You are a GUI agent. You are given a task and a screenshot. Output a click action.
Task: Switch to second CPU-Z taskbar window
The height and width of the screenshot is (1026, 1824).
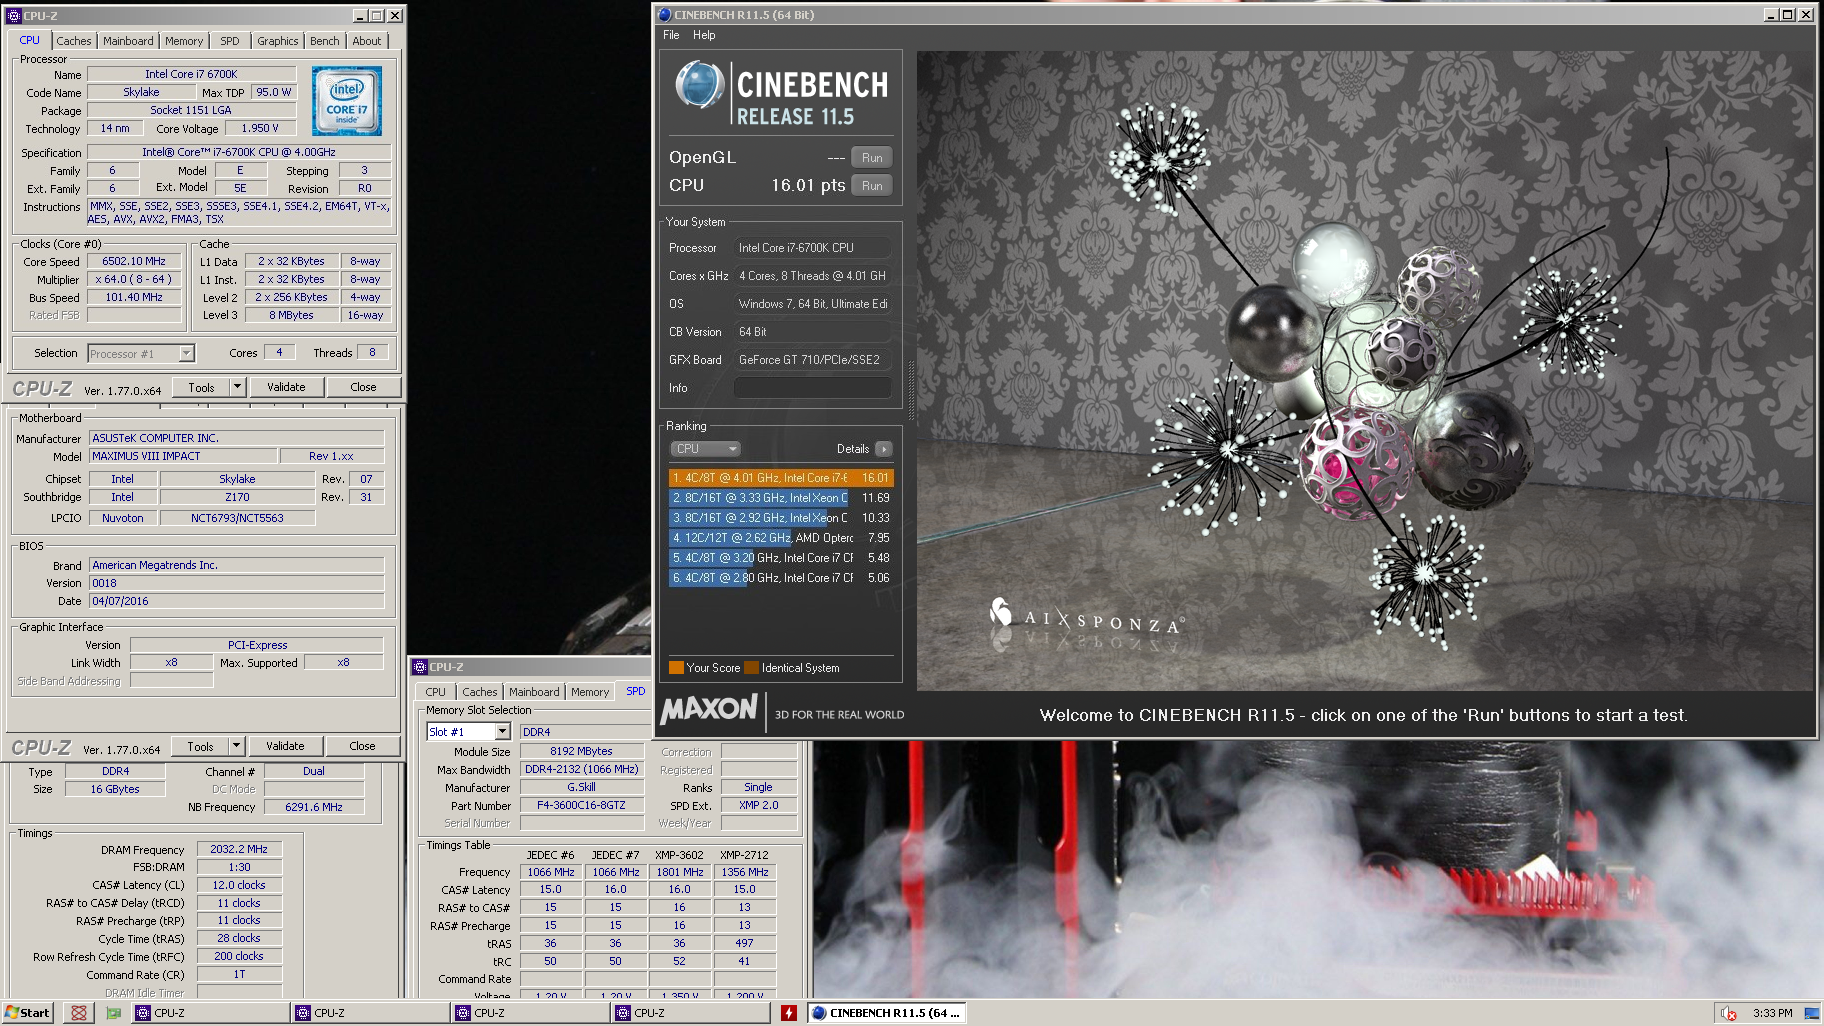click(370, 1013)
